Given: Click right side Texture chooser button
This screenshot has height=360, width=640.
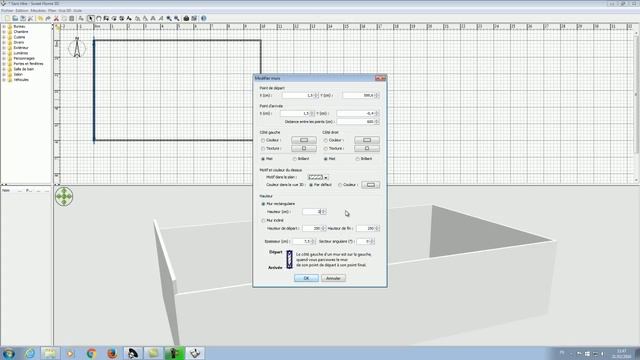Looking at the screenshot, I should tap(367, 149).
